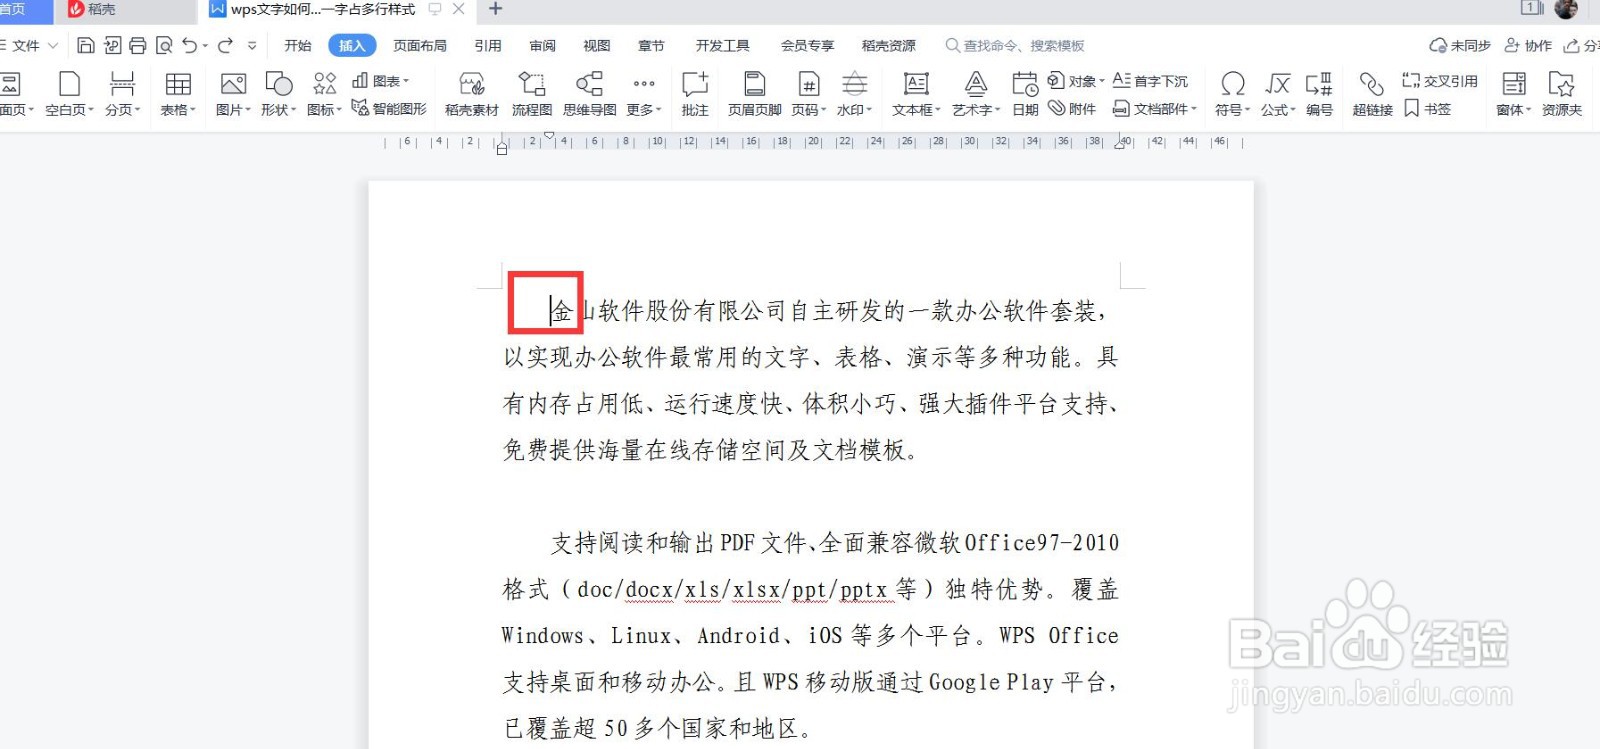Click the print icon

pos(138,45)
